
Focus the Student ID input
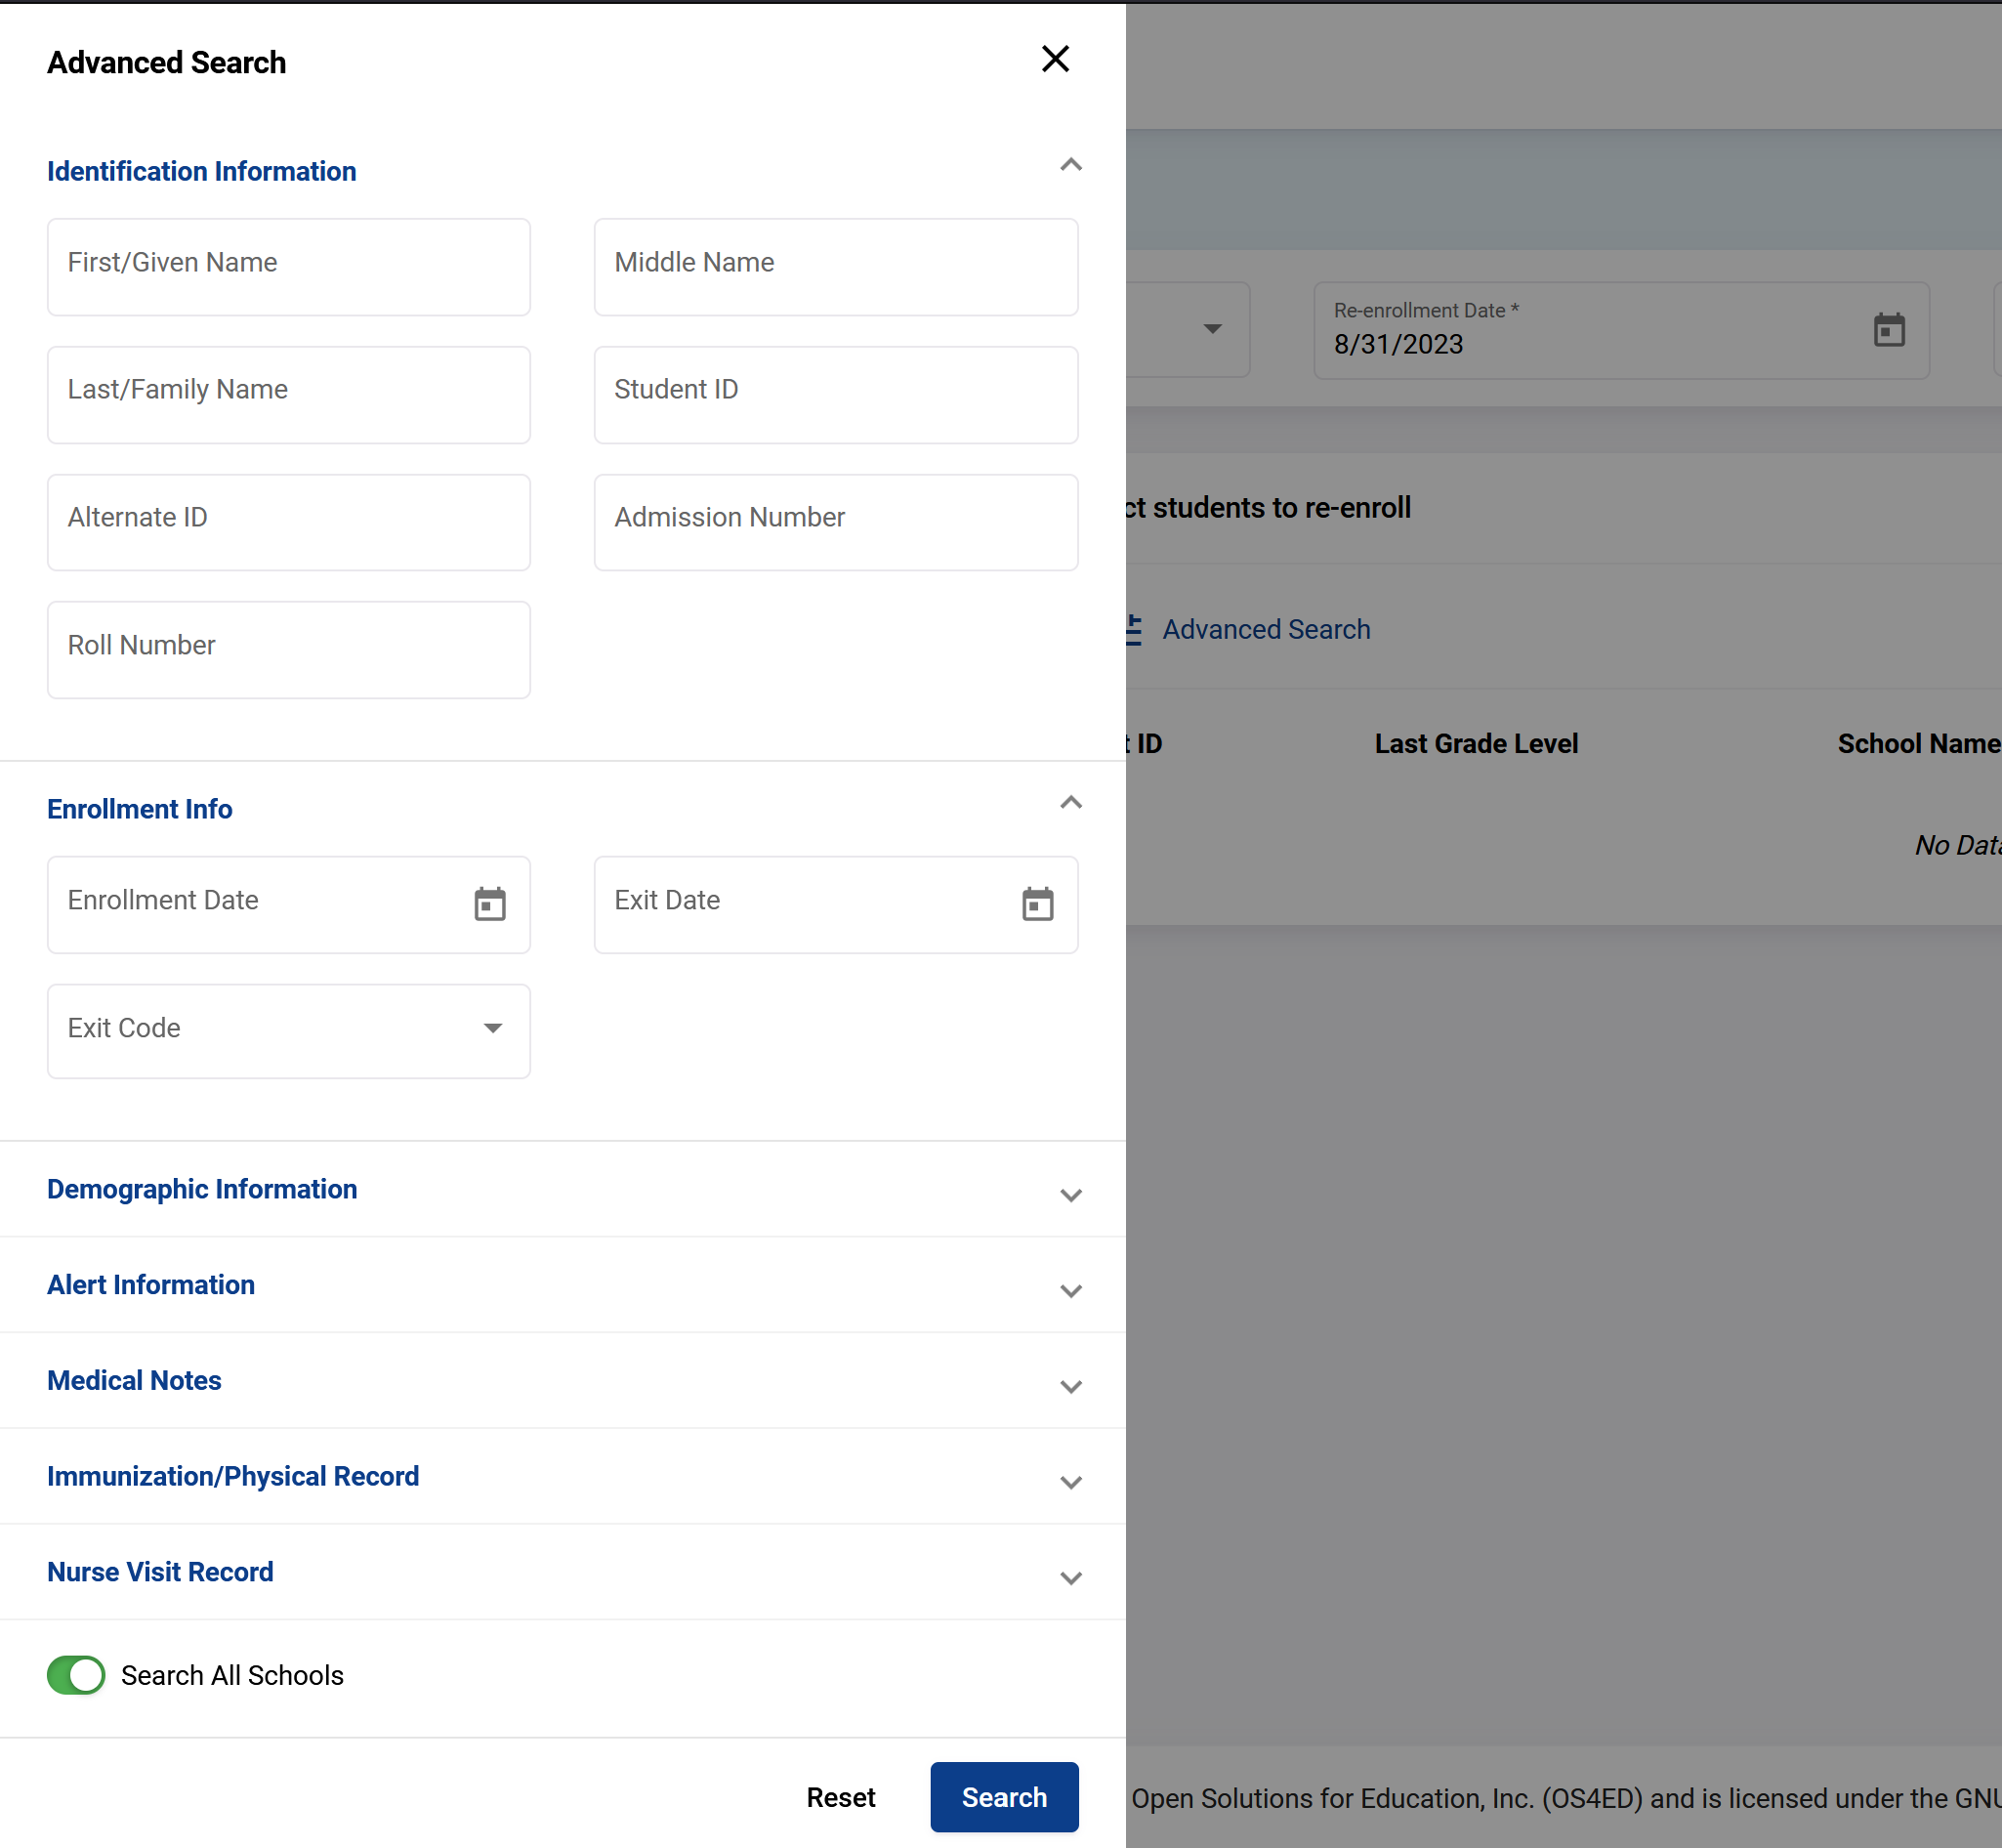click(x=835, y=395)
